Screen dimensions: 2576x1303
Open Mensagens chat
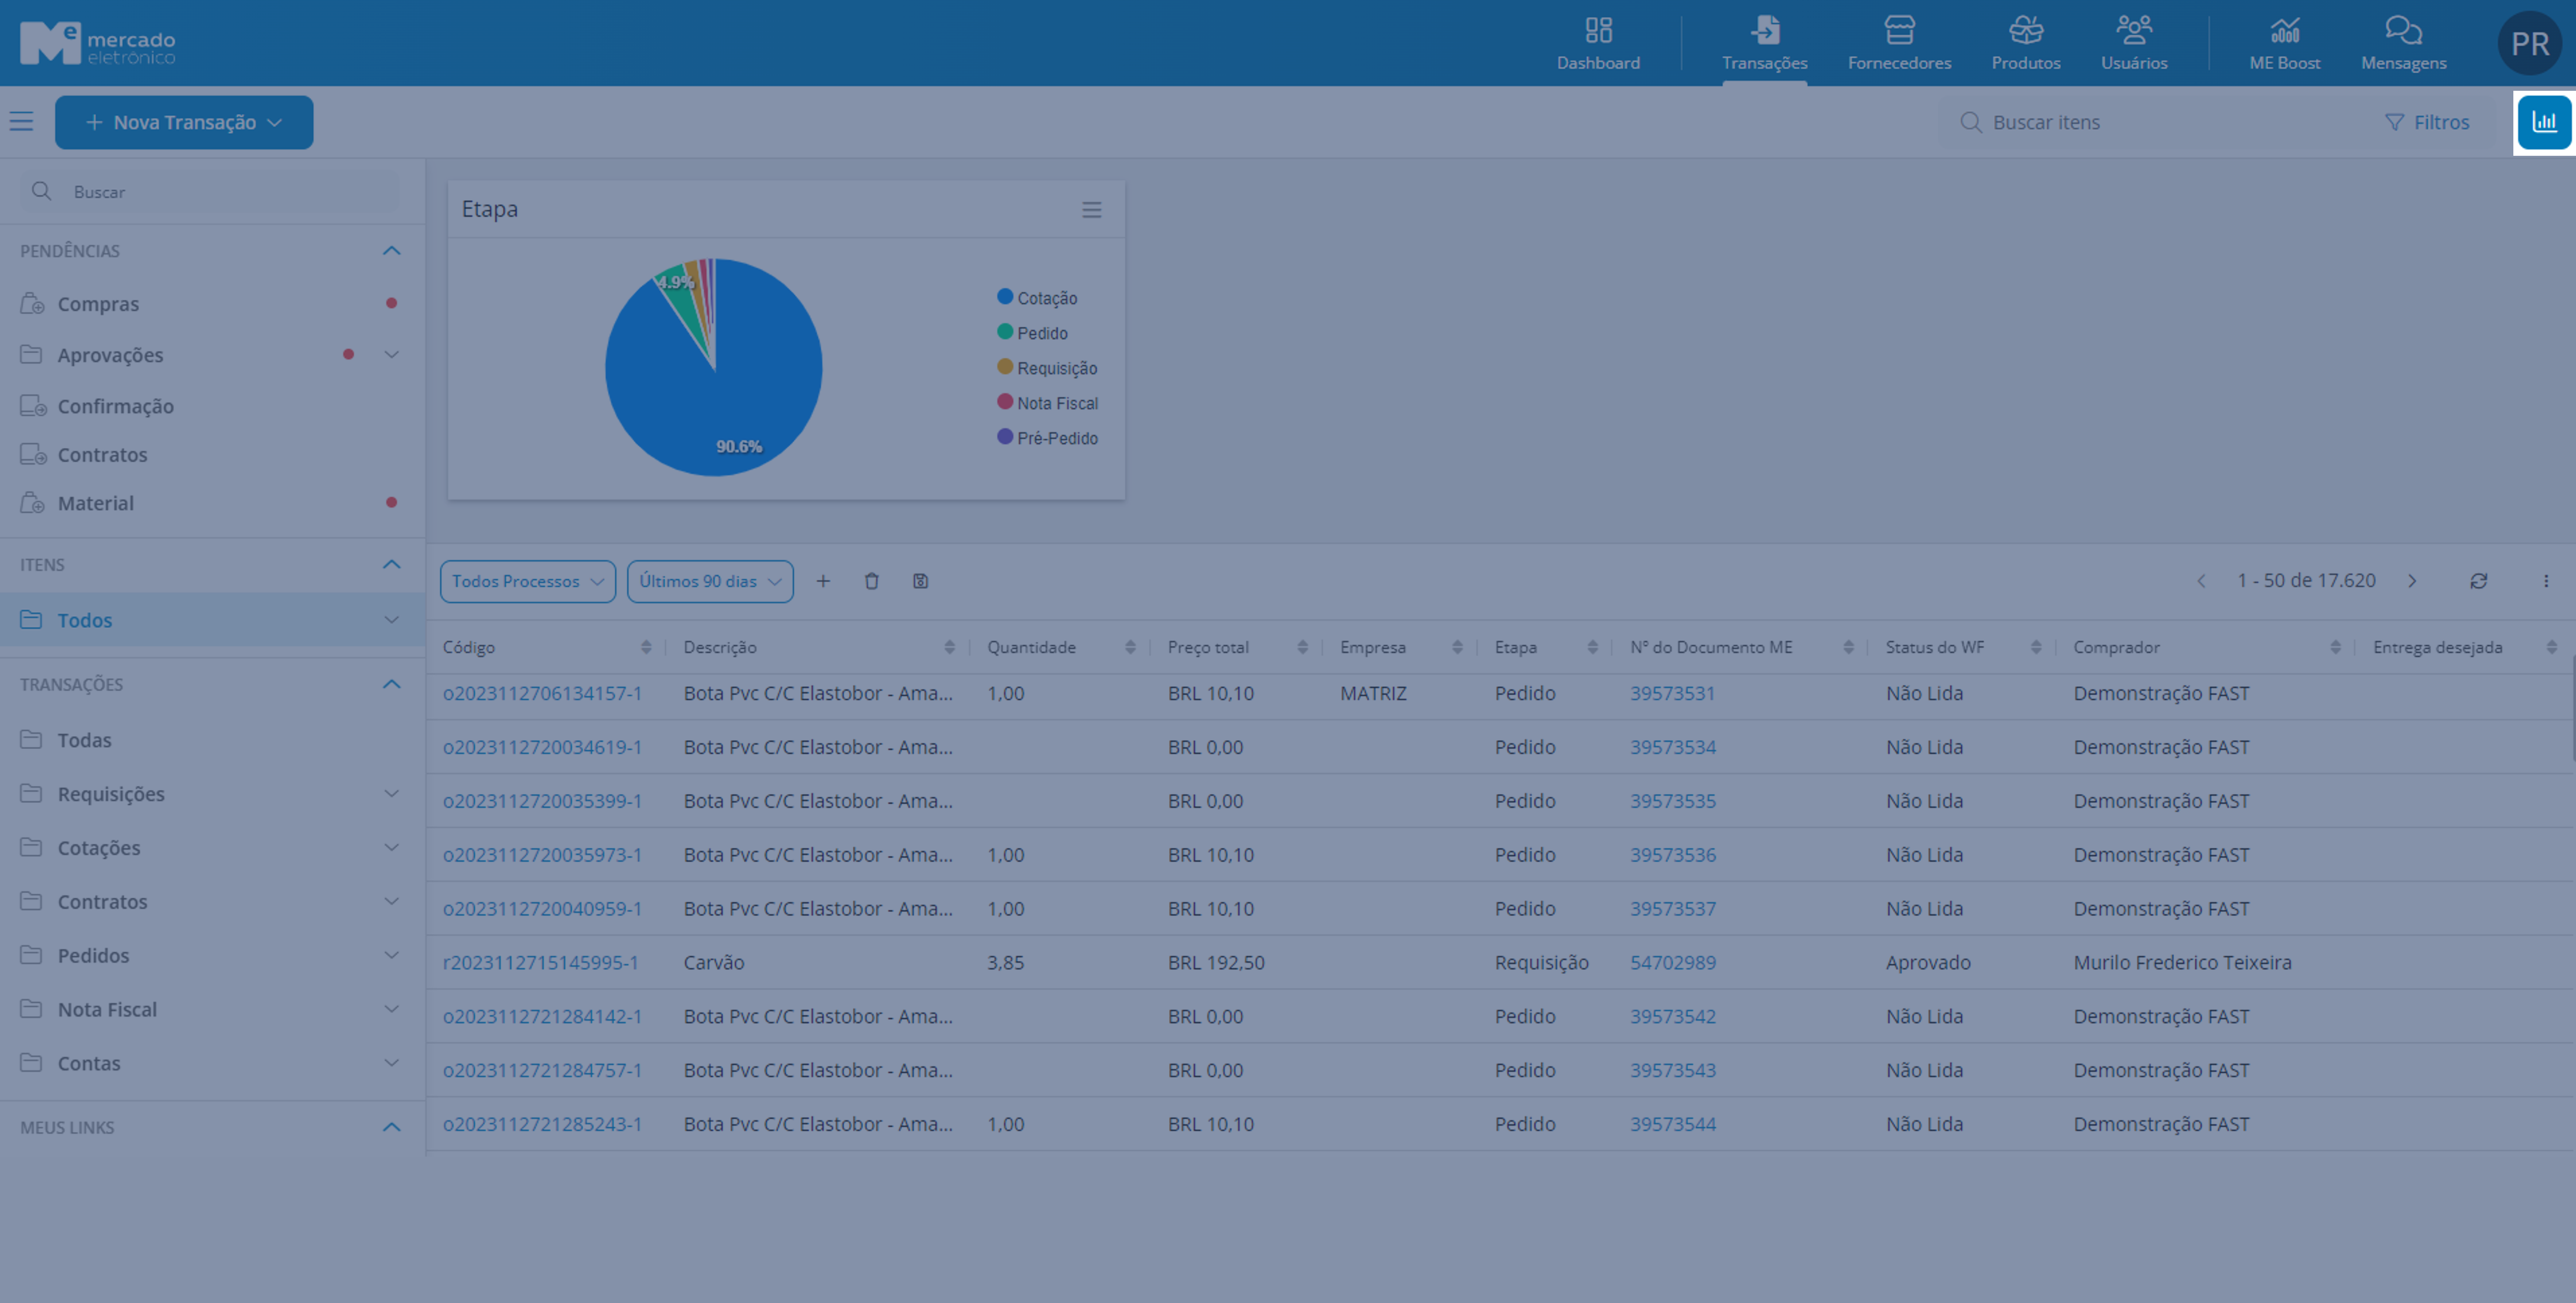point(2403,43)
